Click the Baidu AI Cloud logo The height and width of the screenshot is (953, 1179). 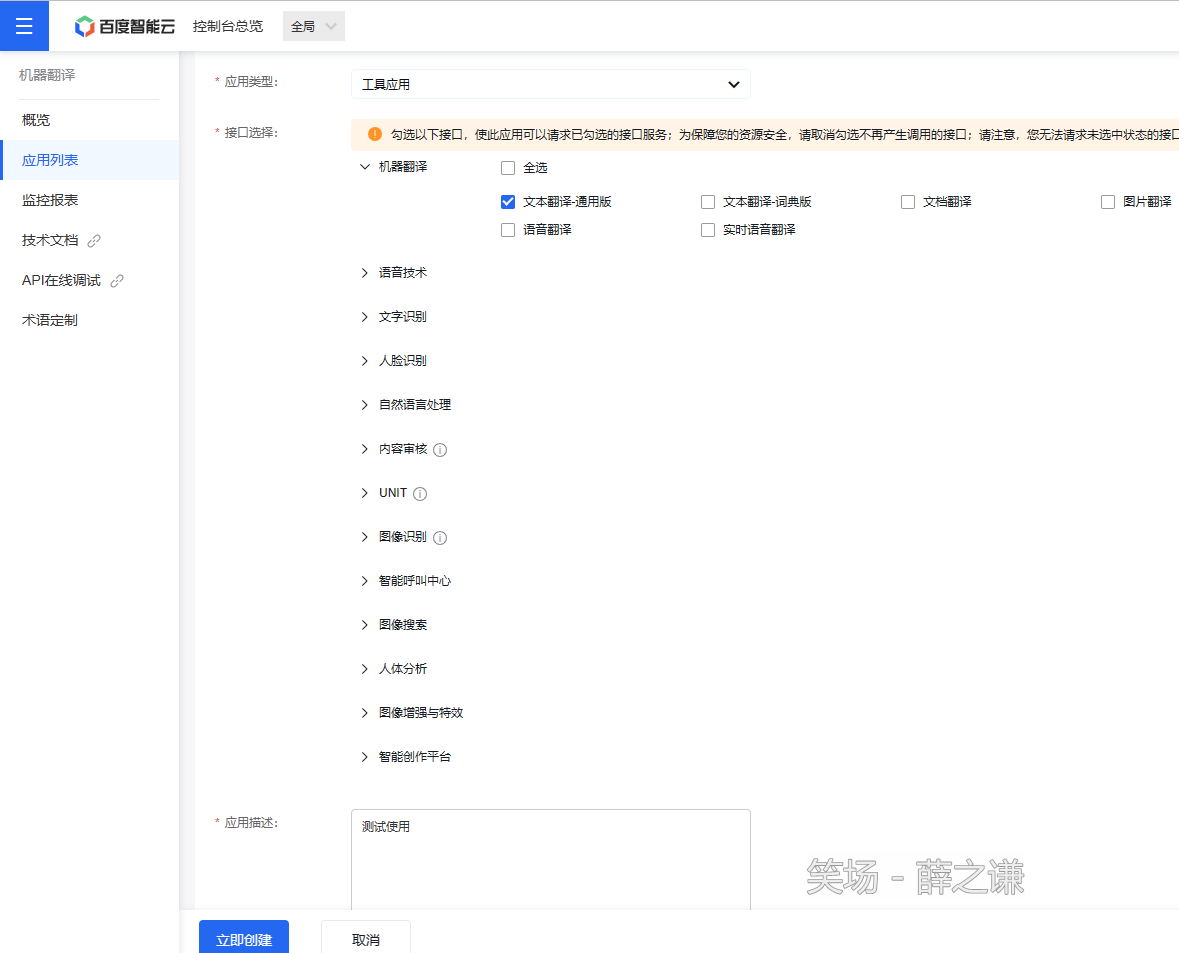[125, 27]
